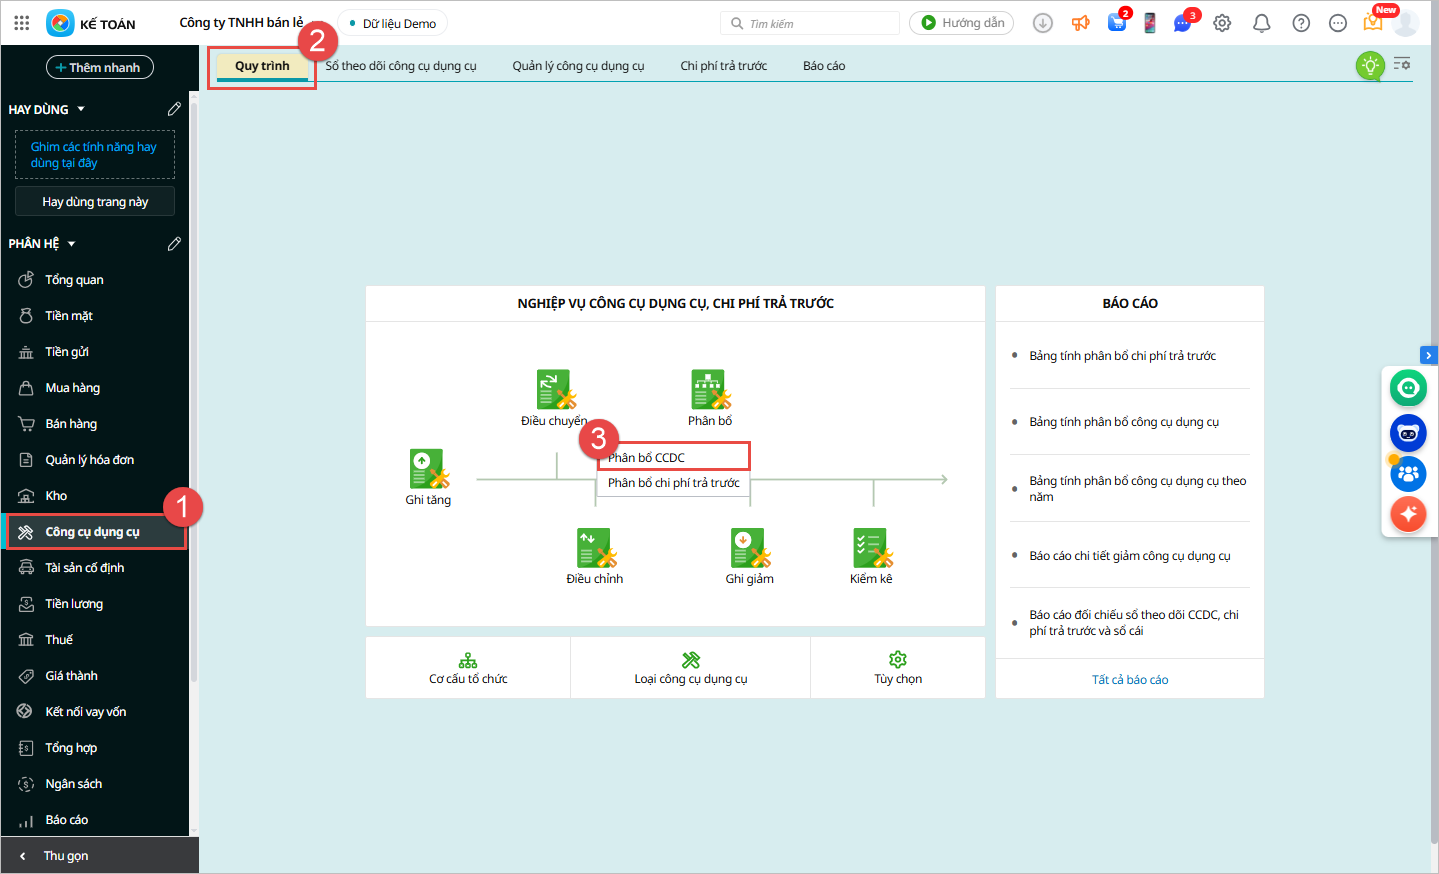Click the notification bell icon
The image size is (1439, 874).
coord(1262,23)
